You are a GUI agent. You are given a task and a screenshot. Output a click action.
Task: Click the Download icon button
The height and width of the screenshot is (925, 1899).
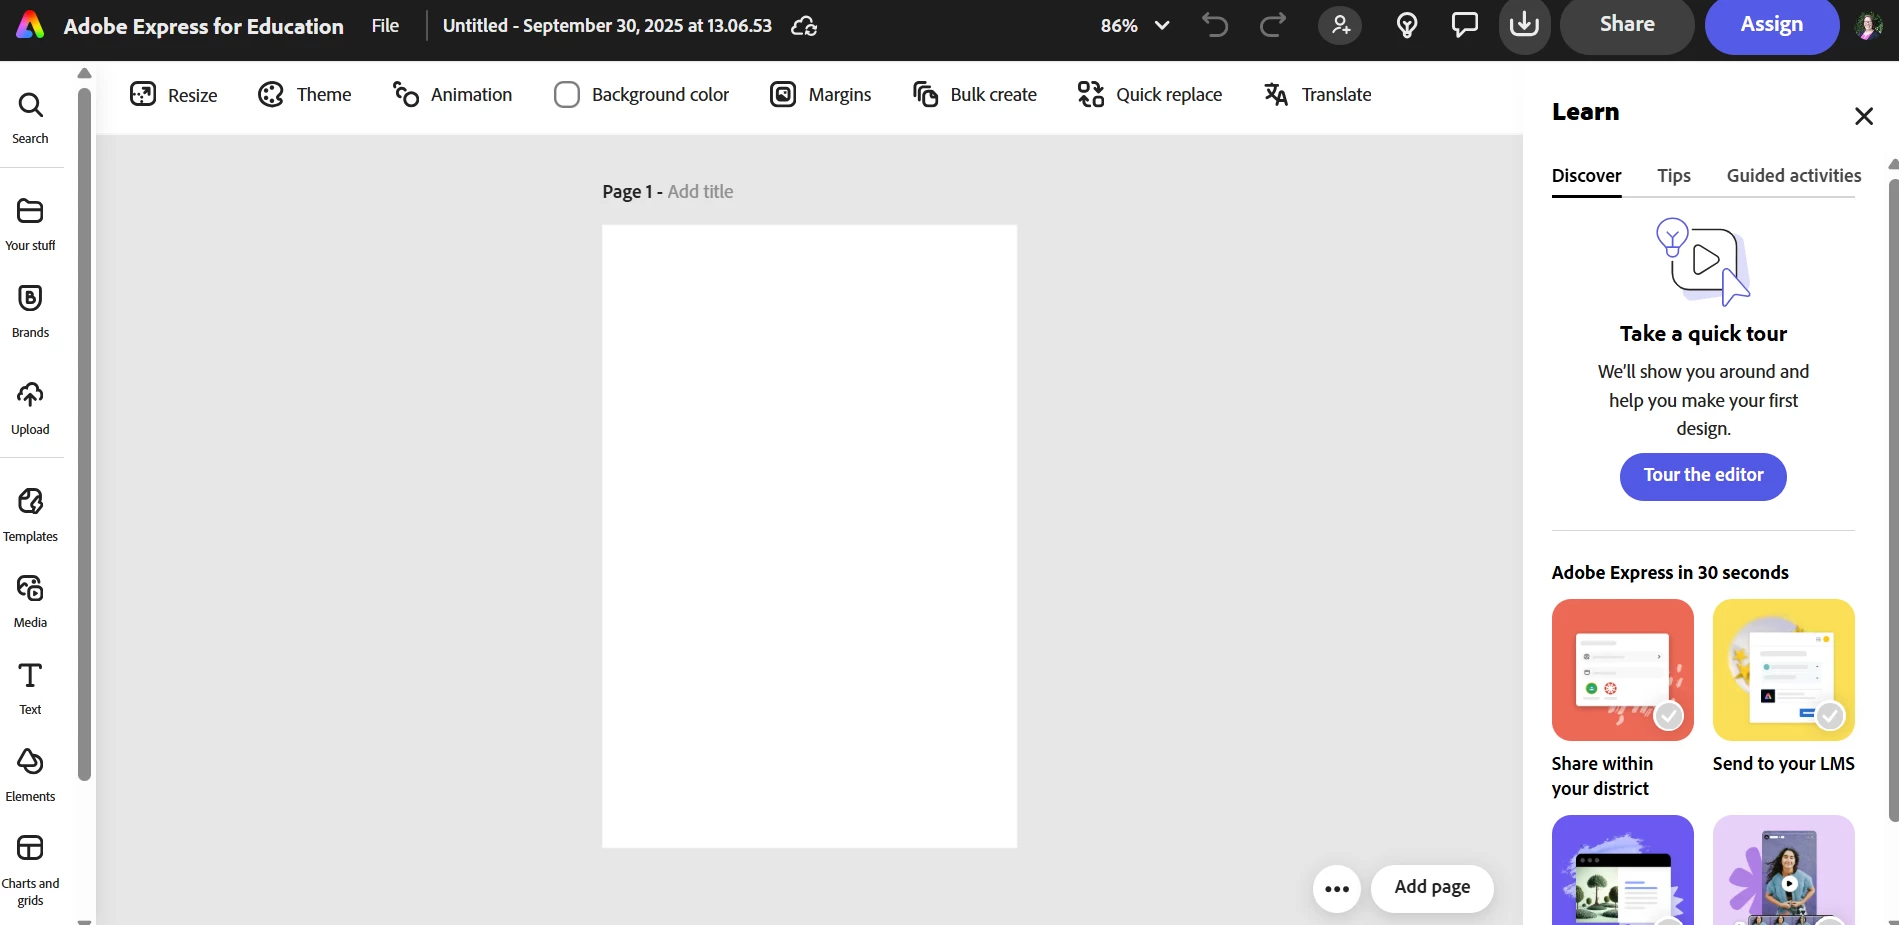[x=1524, y=25]
